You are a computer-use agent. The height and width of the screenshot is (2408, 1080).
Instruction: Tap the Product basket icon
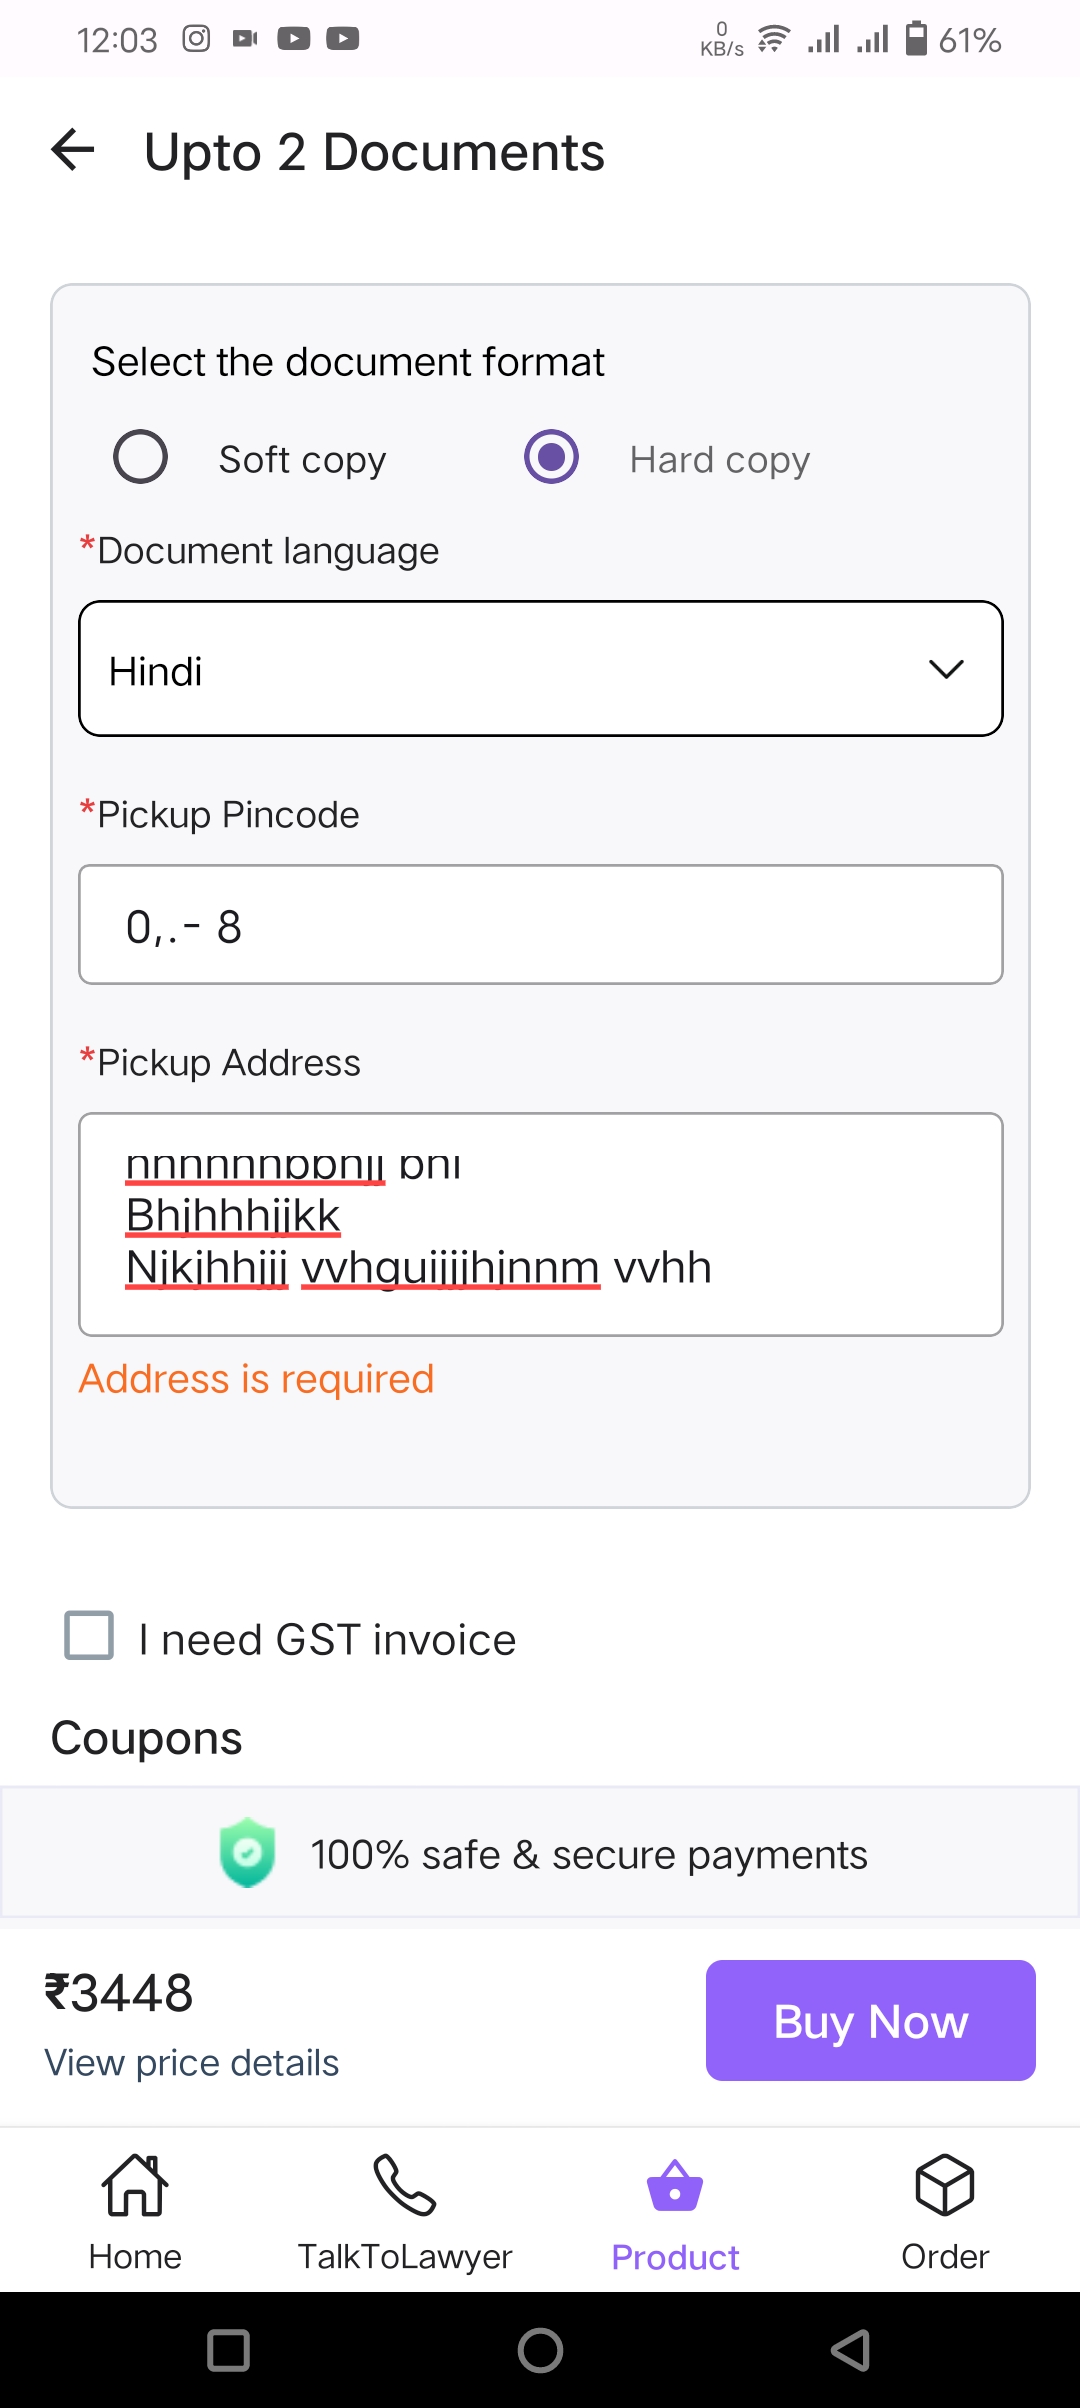pos(675,2185)
